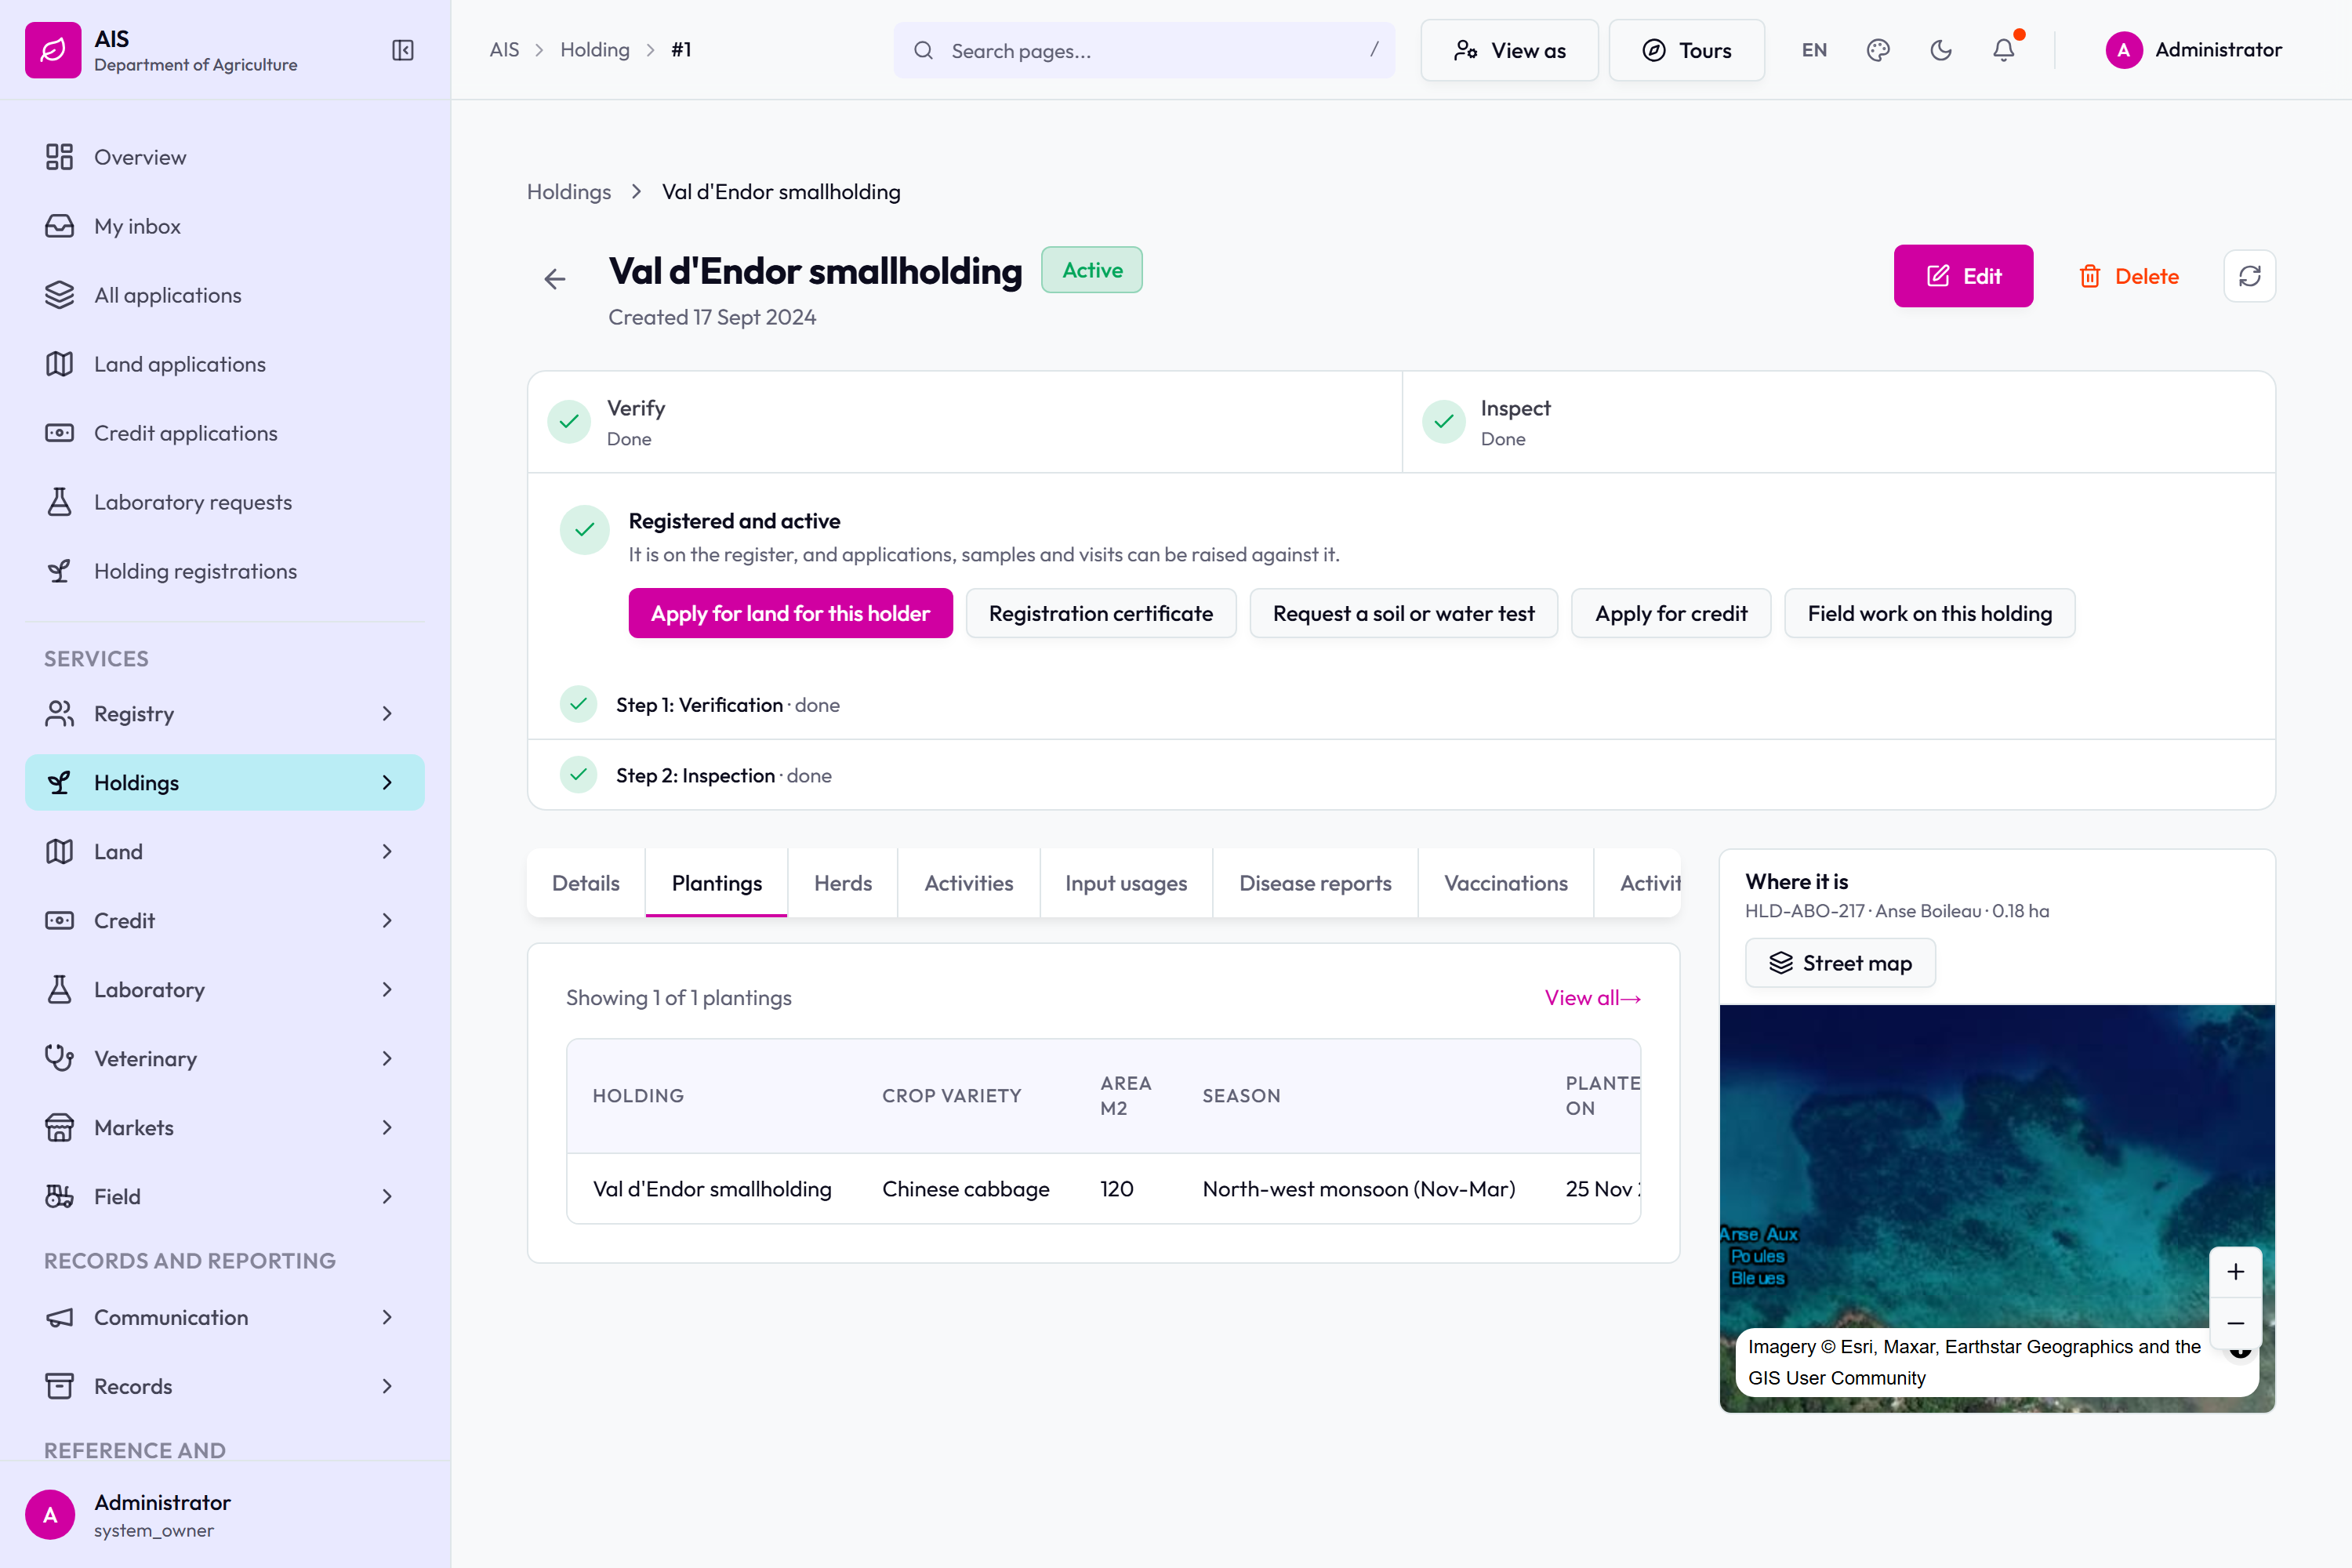2352x1568 pixels.
Task: Open the Input usages tab
Action: tap(1126, 883)
